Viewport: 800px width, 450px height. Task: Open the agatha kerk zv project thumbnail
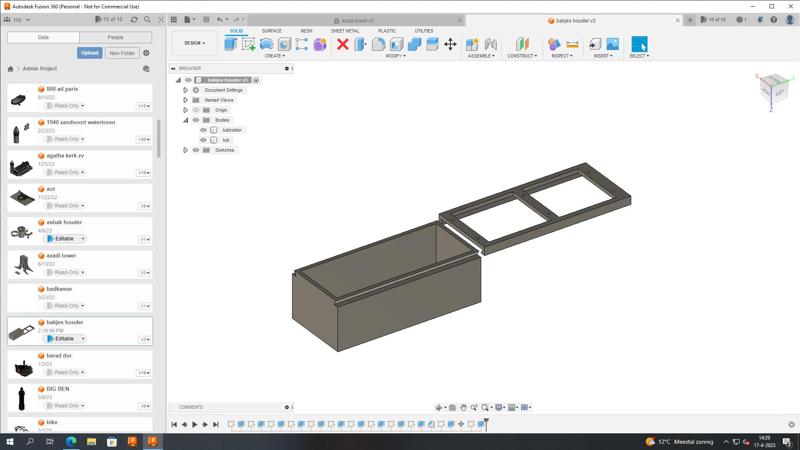pyautogui.click(x=21, y=166)
